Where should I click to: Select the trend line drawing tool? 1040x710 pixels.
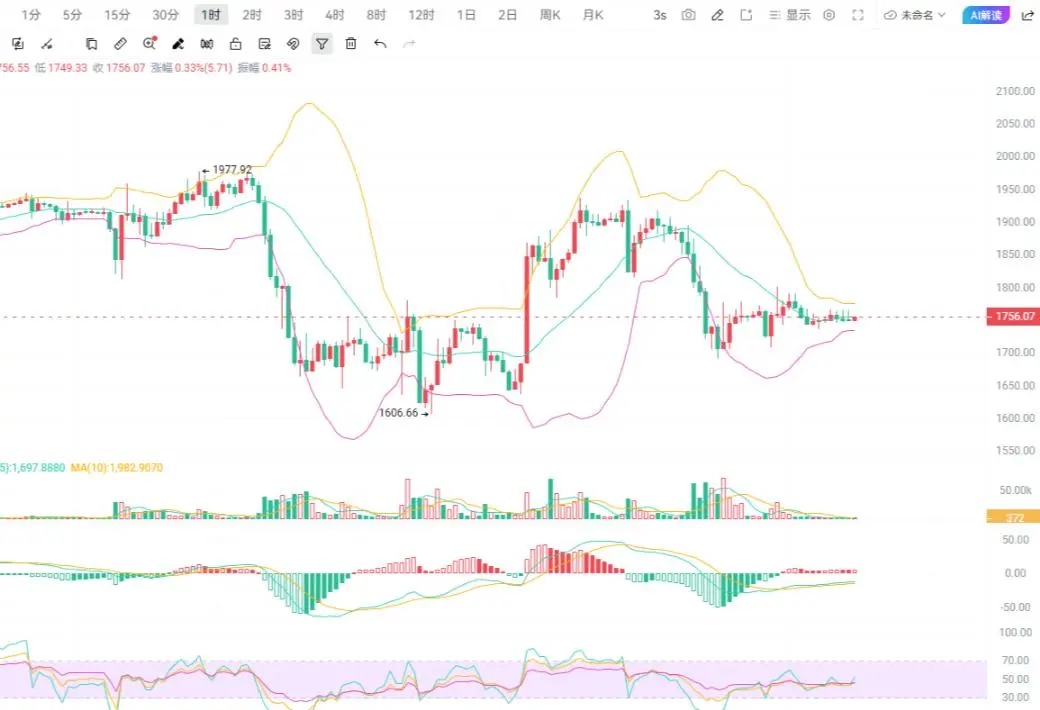[x=47, y=44]
